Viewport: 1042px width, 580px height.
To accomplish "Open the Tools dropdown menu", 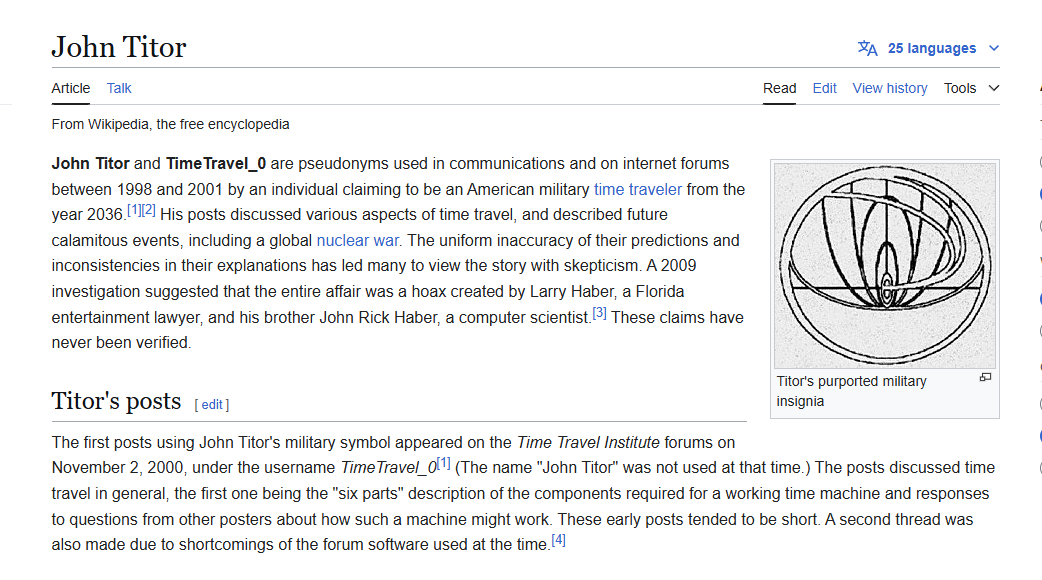I will pos(972,88).
